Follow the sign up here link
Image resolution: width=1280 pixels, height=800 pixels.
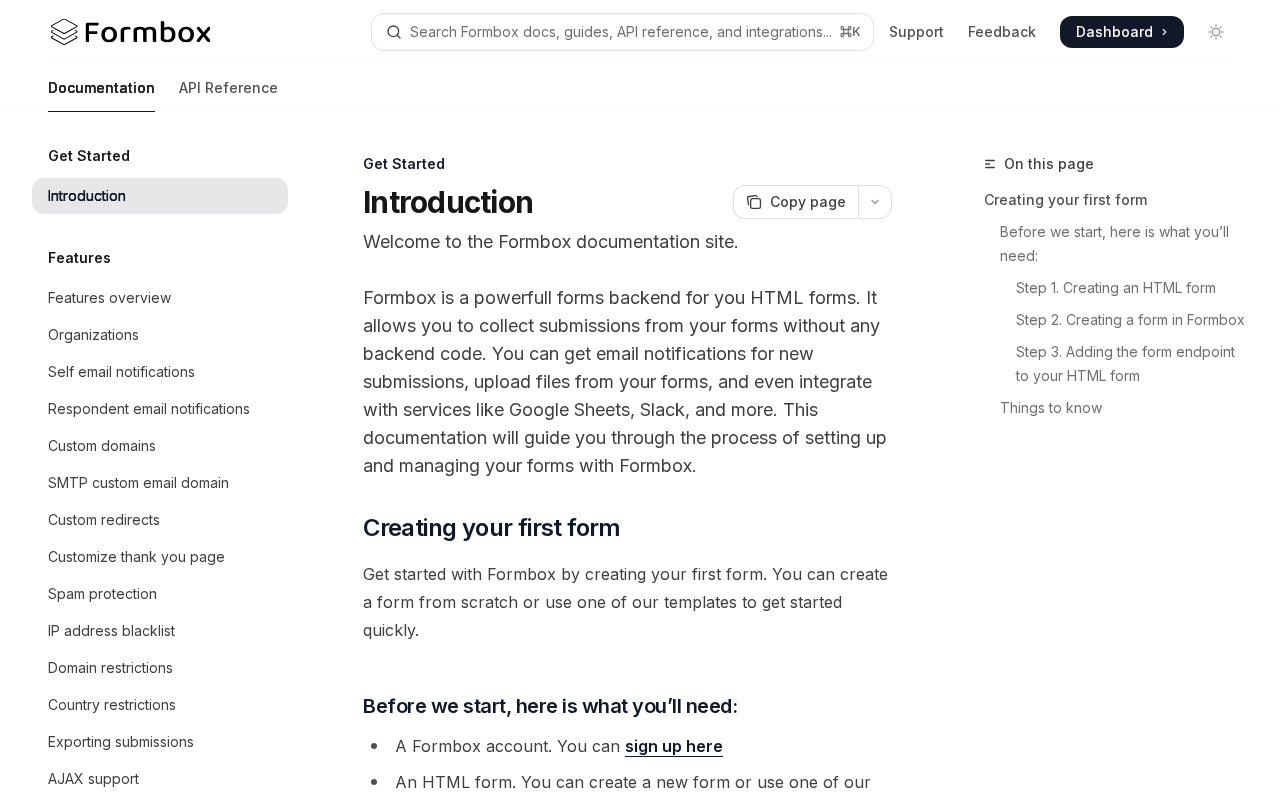point(674,746)
